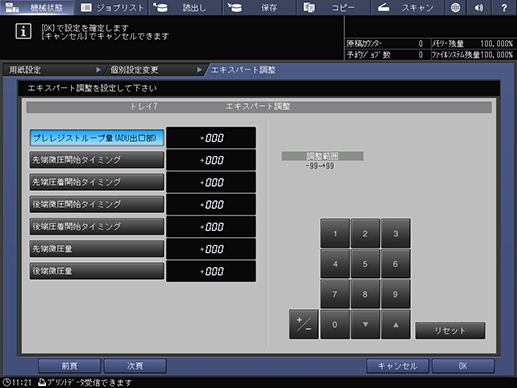Click 予約ジョブ数 readout

tap(385, 55)
